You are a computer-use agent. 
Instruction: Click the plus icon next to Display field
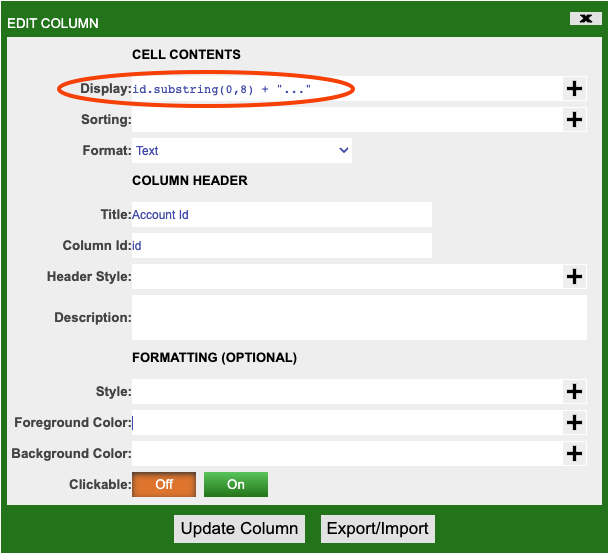[x=574, y=89]
